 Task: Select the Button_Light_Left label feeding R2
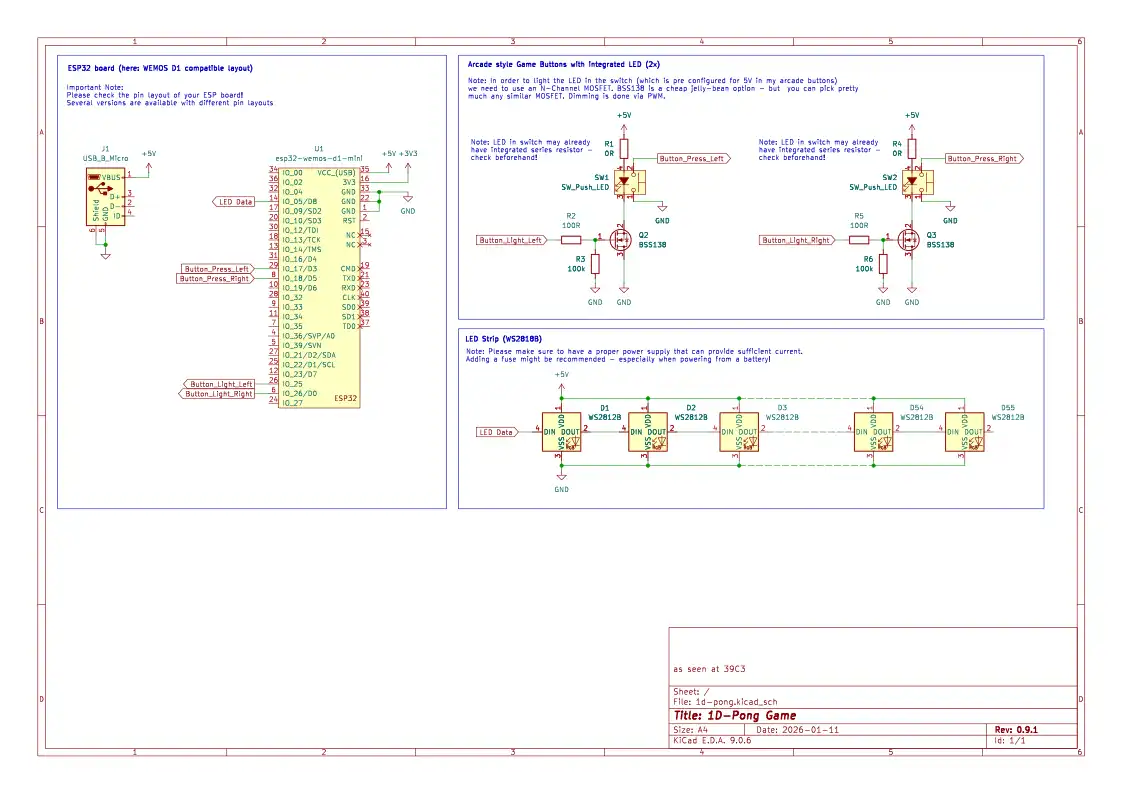point(511,240)
